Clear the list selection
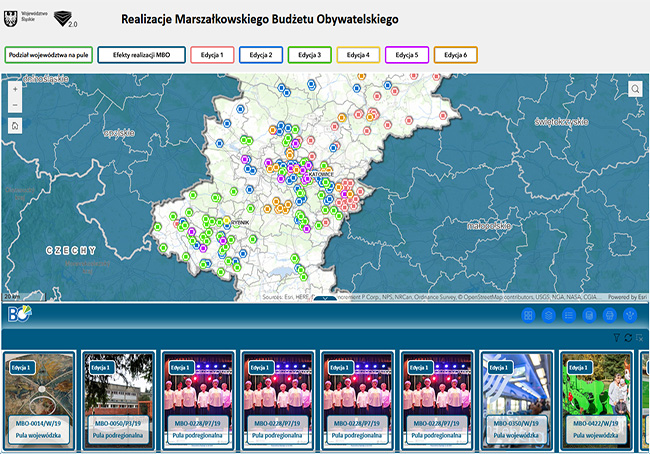The image size is (650, 454). coord(640,338)
